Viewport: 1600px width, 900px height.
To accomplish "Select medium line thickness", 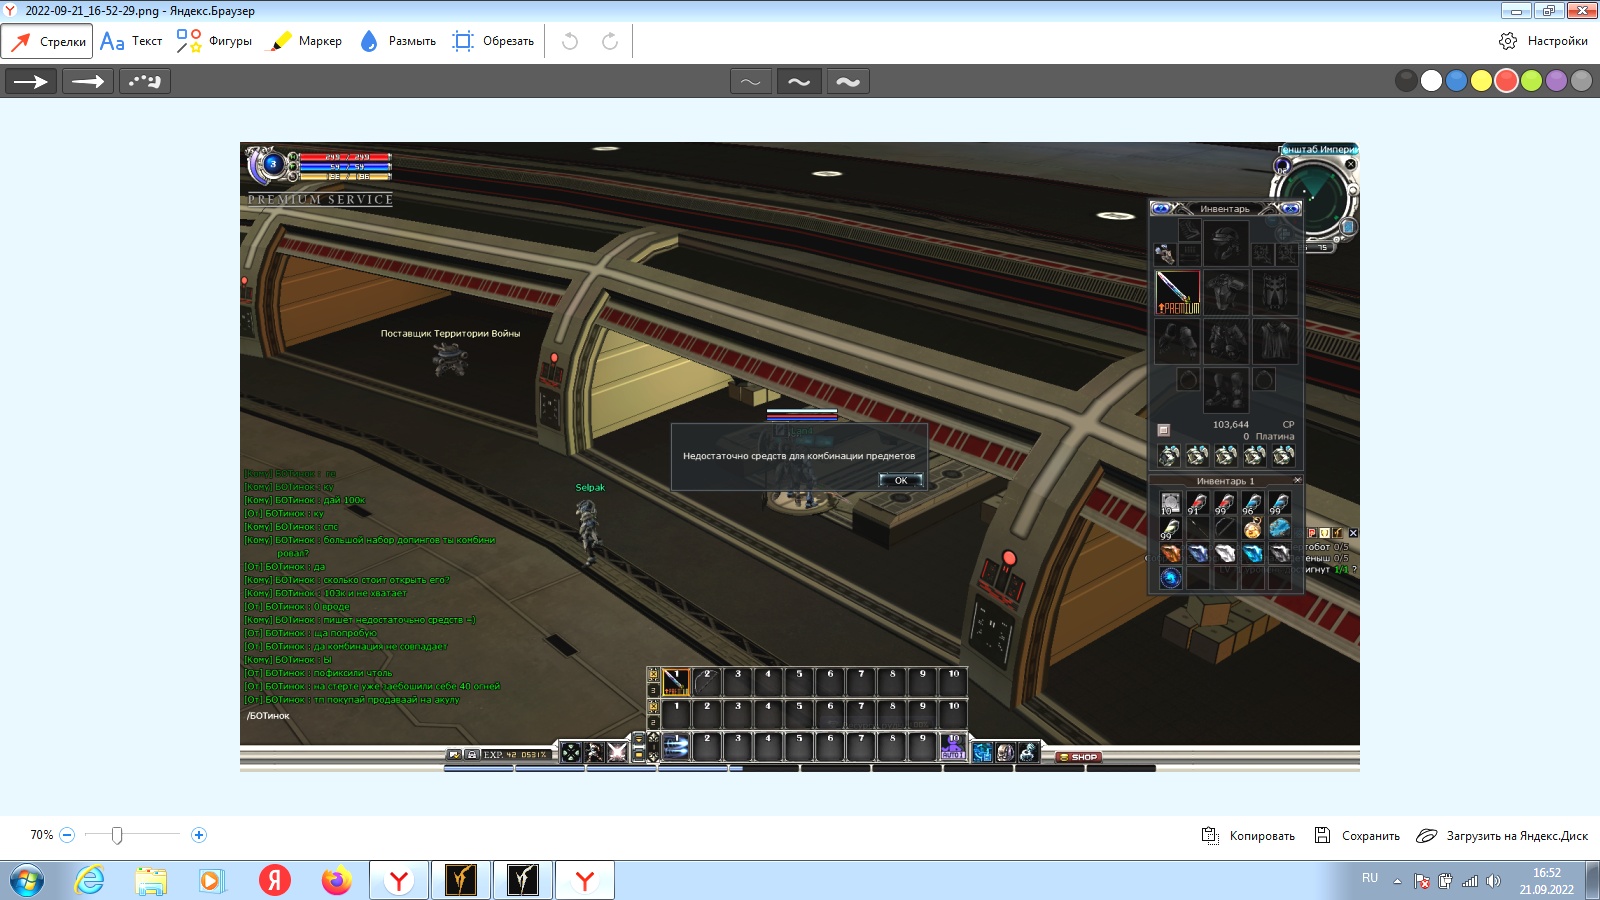I will point(799,81).
